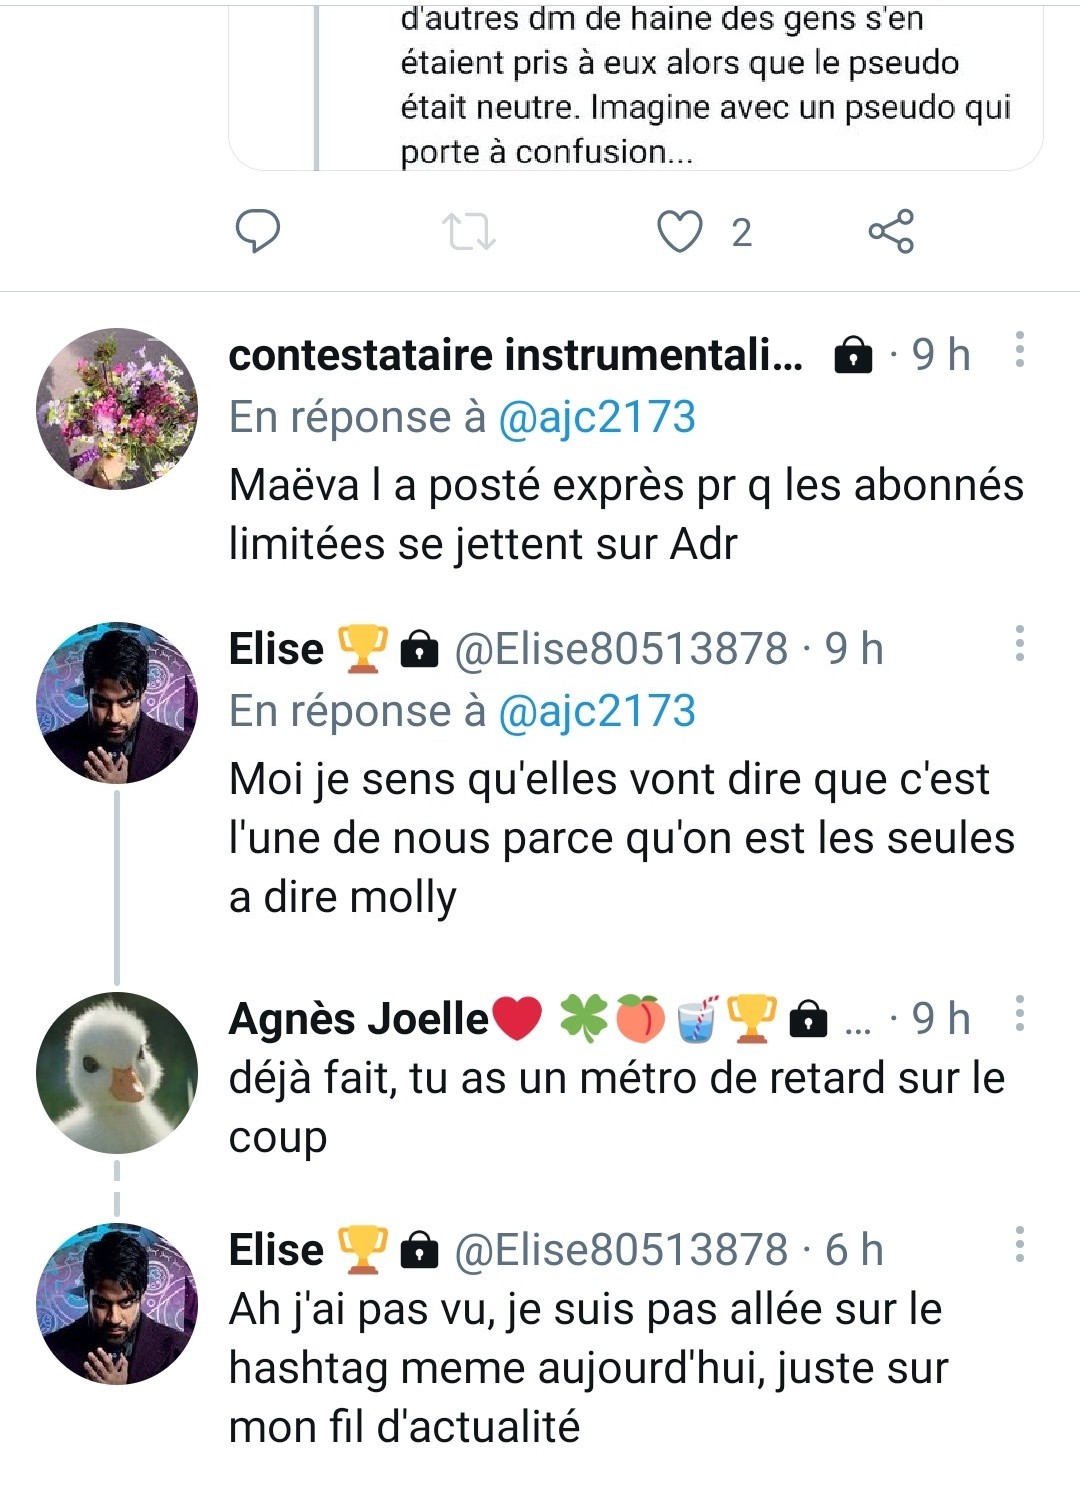Open more options on Elise's 9 h reply
This screenshot has height=1492, width=1080.
1019,645
